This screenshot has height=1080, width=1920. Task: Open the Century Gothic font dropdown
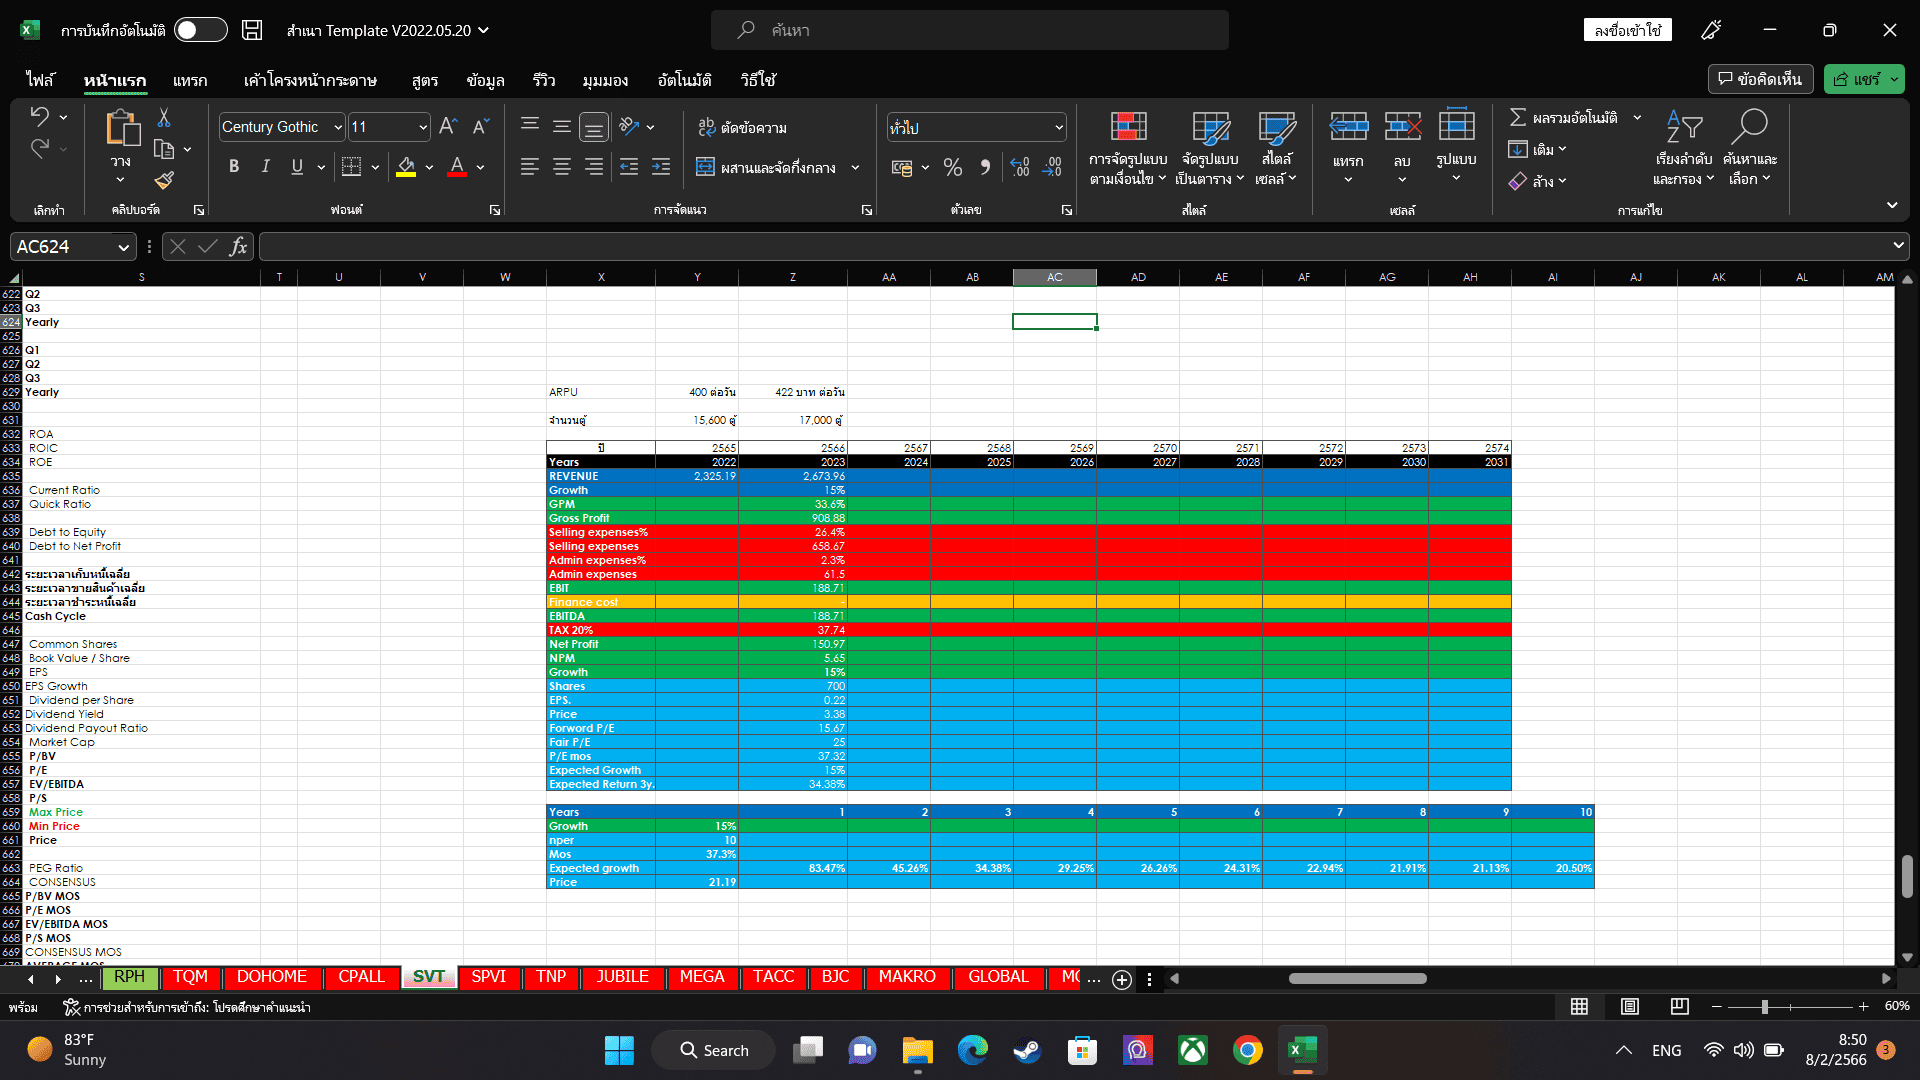pos(338,127)
